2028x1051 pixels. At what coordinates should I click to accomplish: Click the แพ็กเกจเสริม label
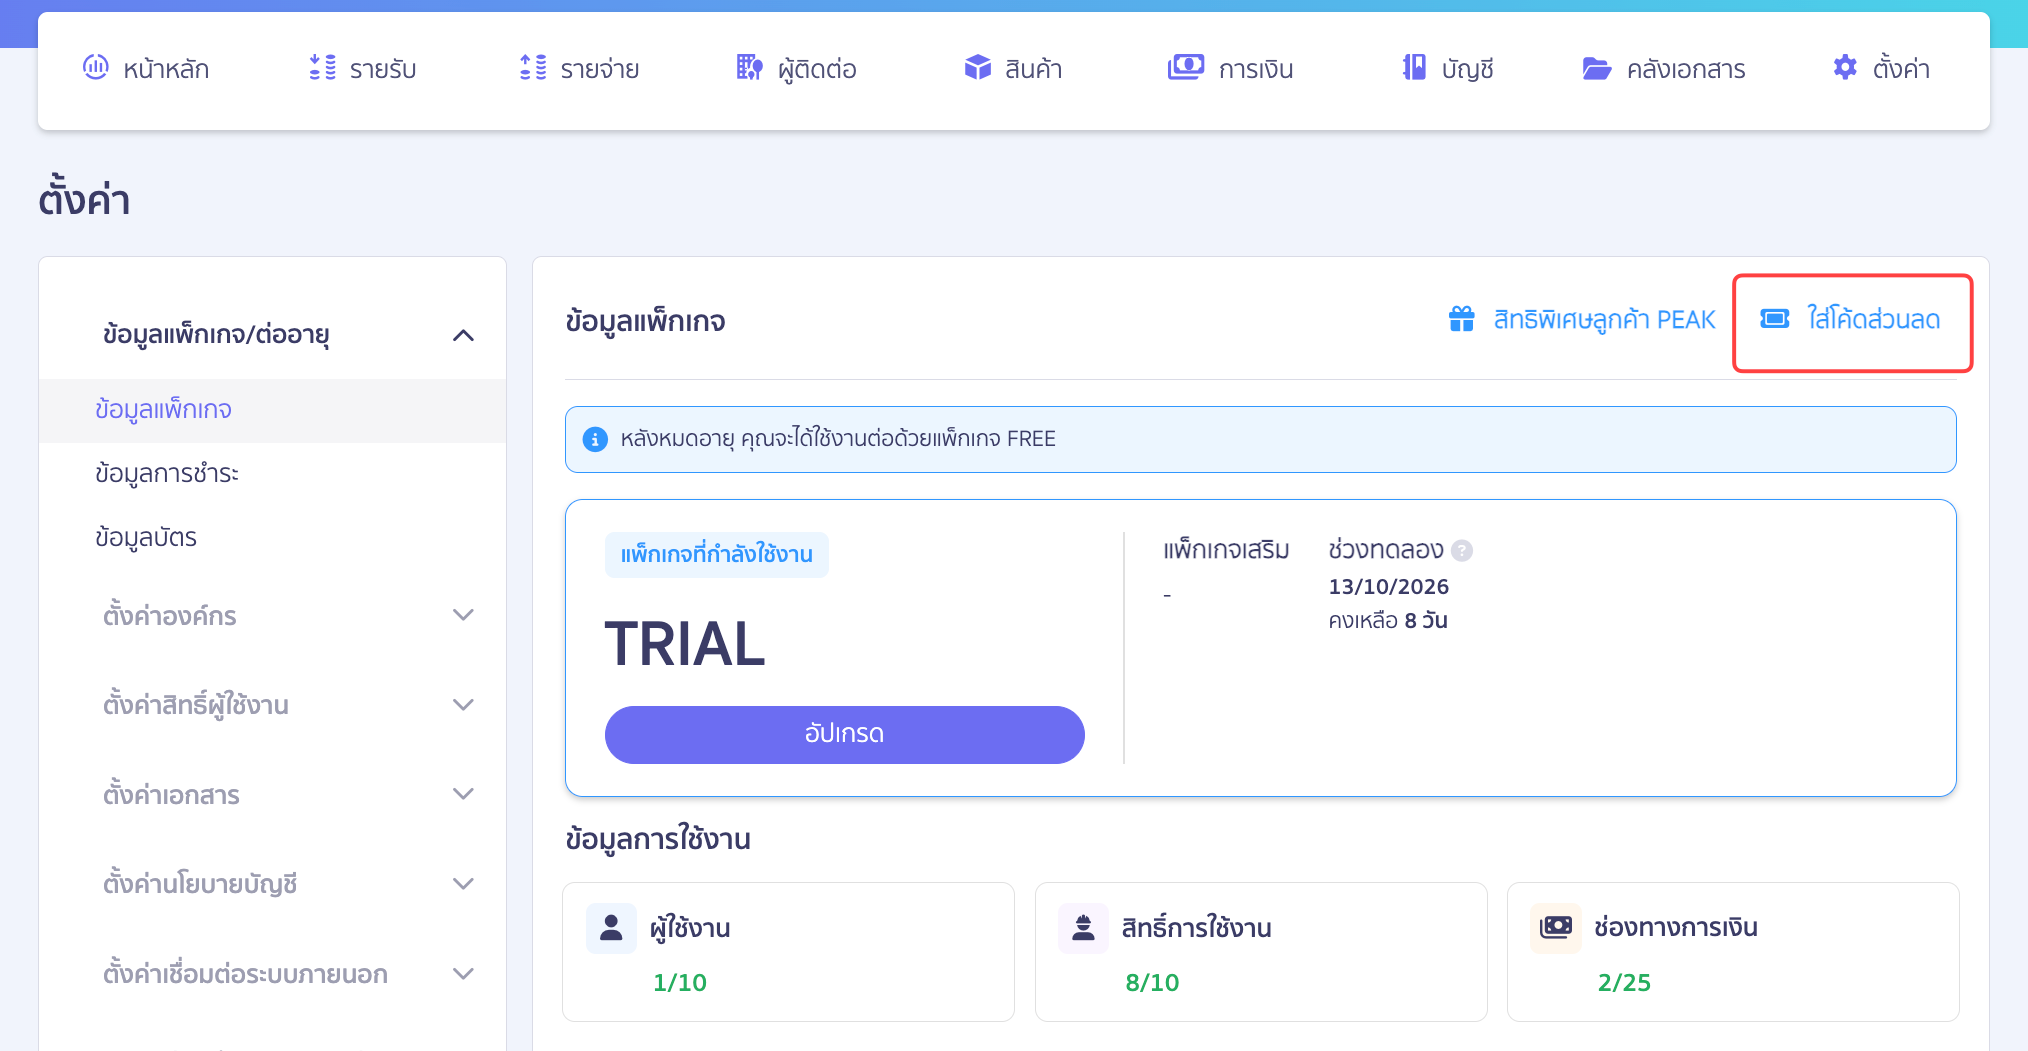[1226, 550]
